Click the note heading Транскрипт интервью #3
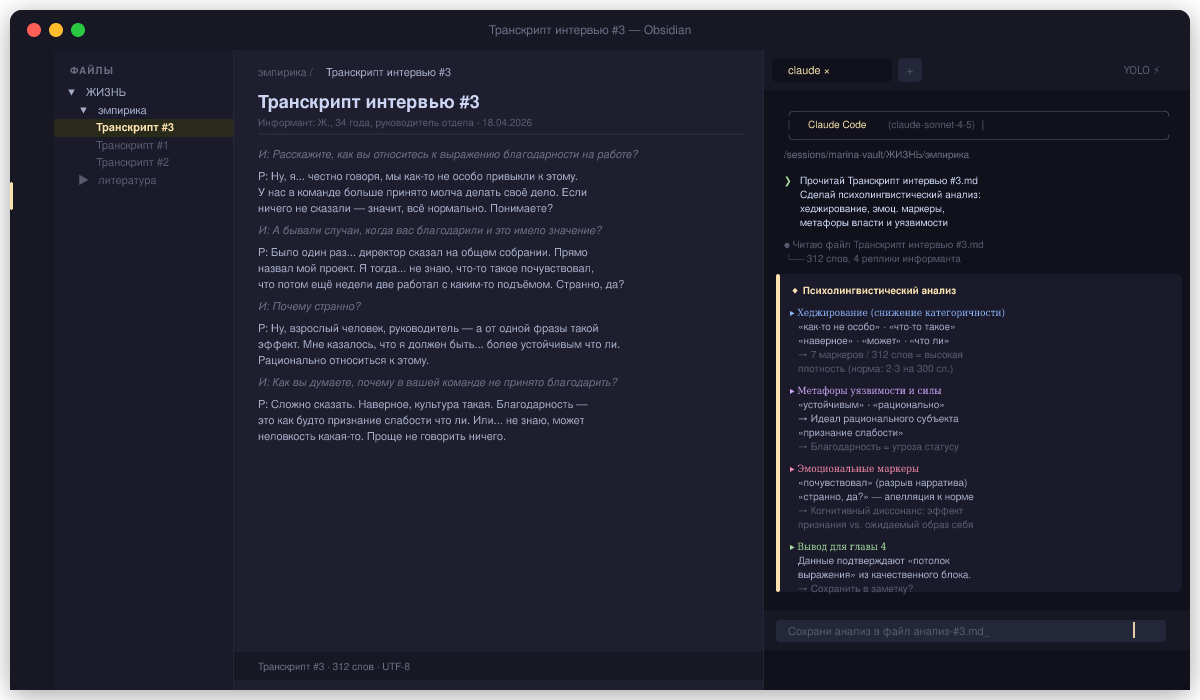 369,102
